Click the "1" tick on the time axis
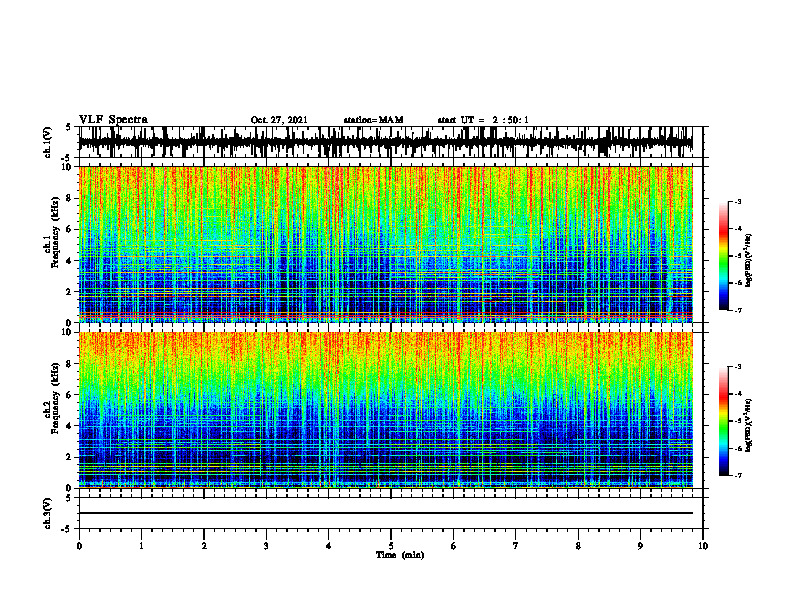This screenshot has width=792, height=612. [x=141, y=546]
